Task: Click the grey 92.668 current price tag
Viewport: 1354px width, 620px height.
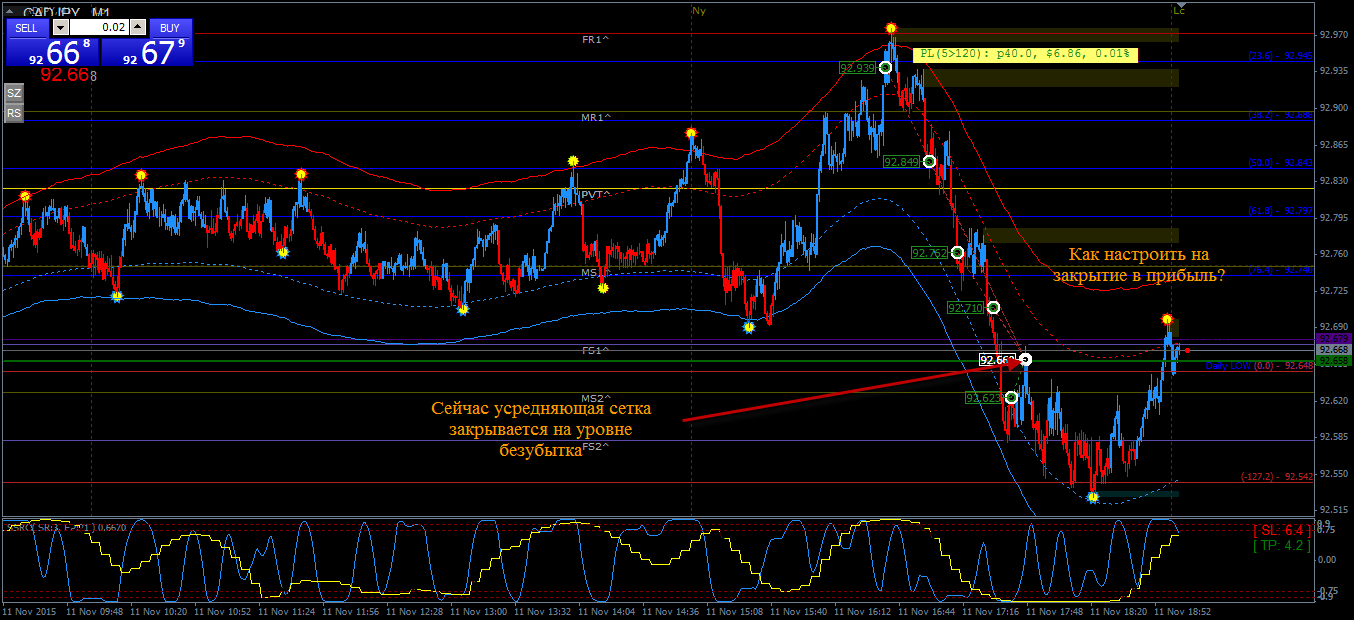Action: 1334,350
